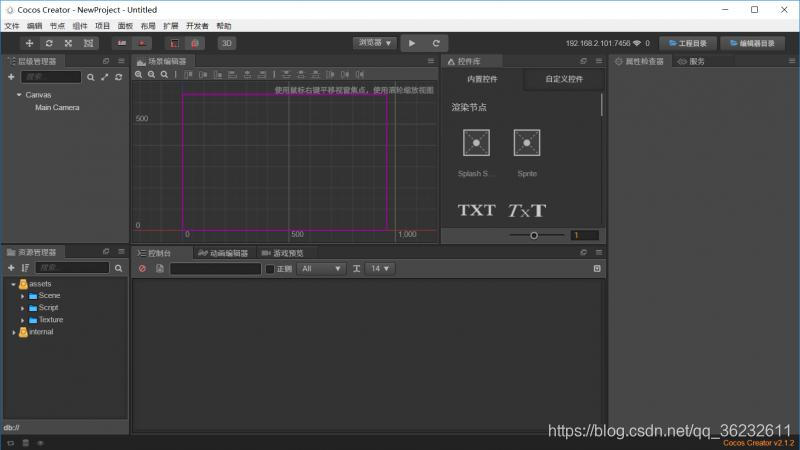Open the 项目 menu

click(103, 26)
